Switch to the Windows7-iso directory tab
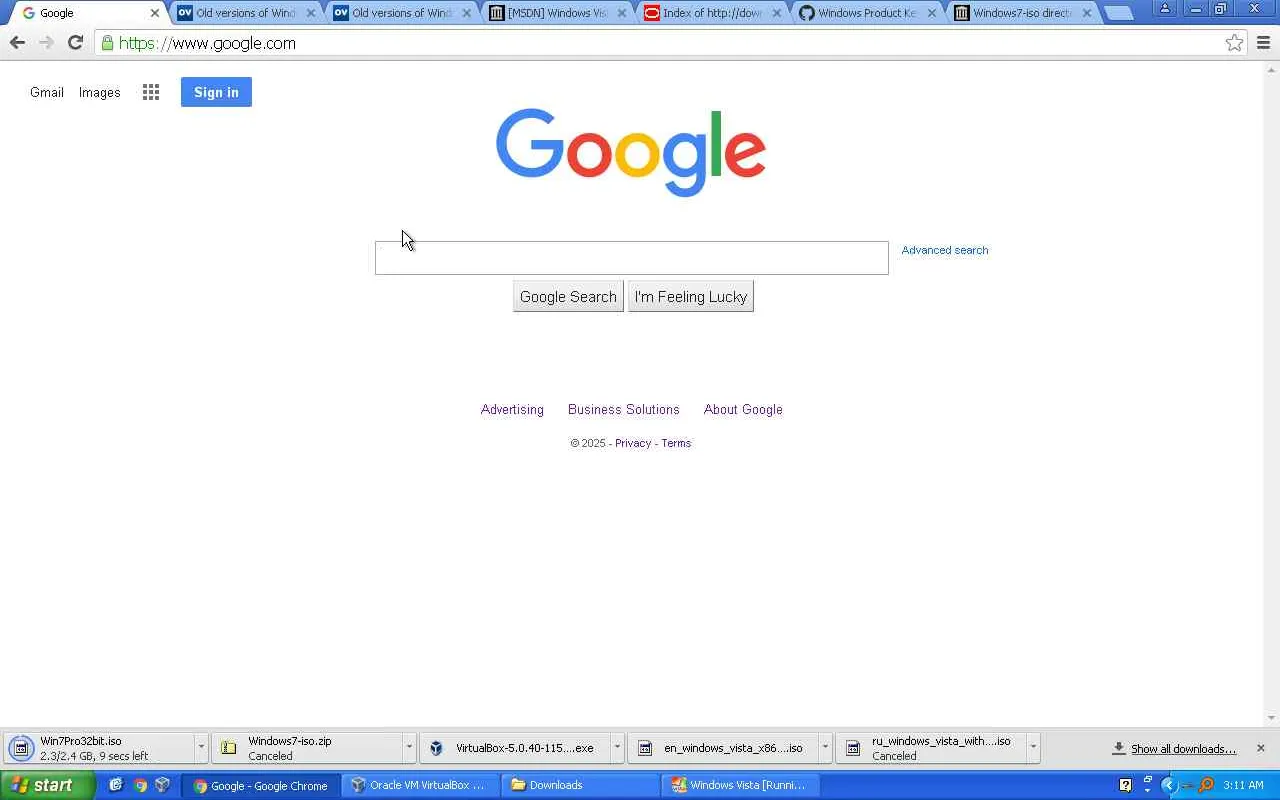The width and height of the screenshot is (1280, 800). (1021, 13)
